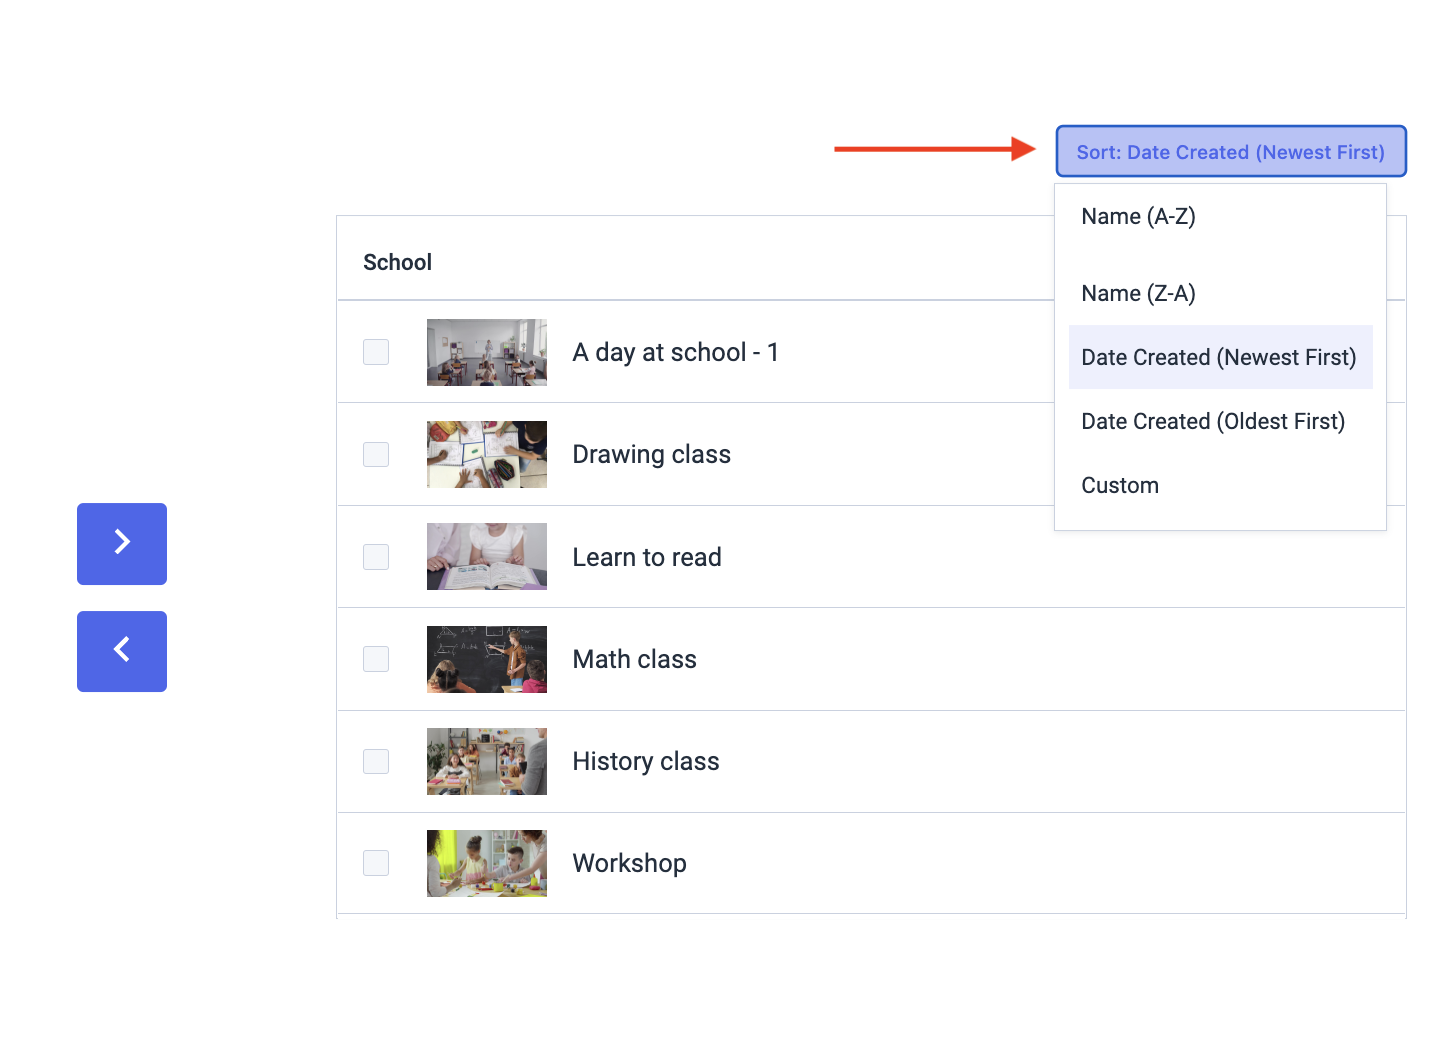The image size is (1438, 1046).
Task: Click the Drawing class thumbnail image
Action: (x=486, y=454)
